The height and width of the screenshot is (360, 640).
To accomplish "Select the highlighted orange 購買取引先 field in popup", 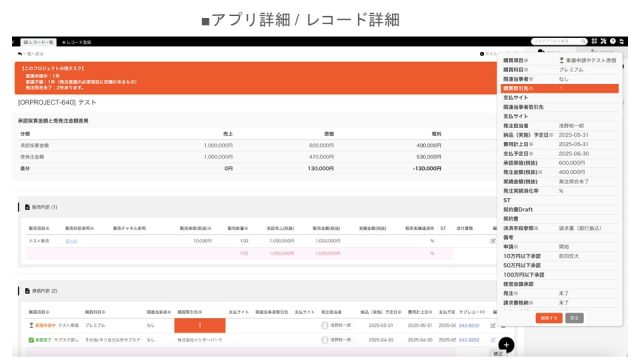I will pos(560,89).
